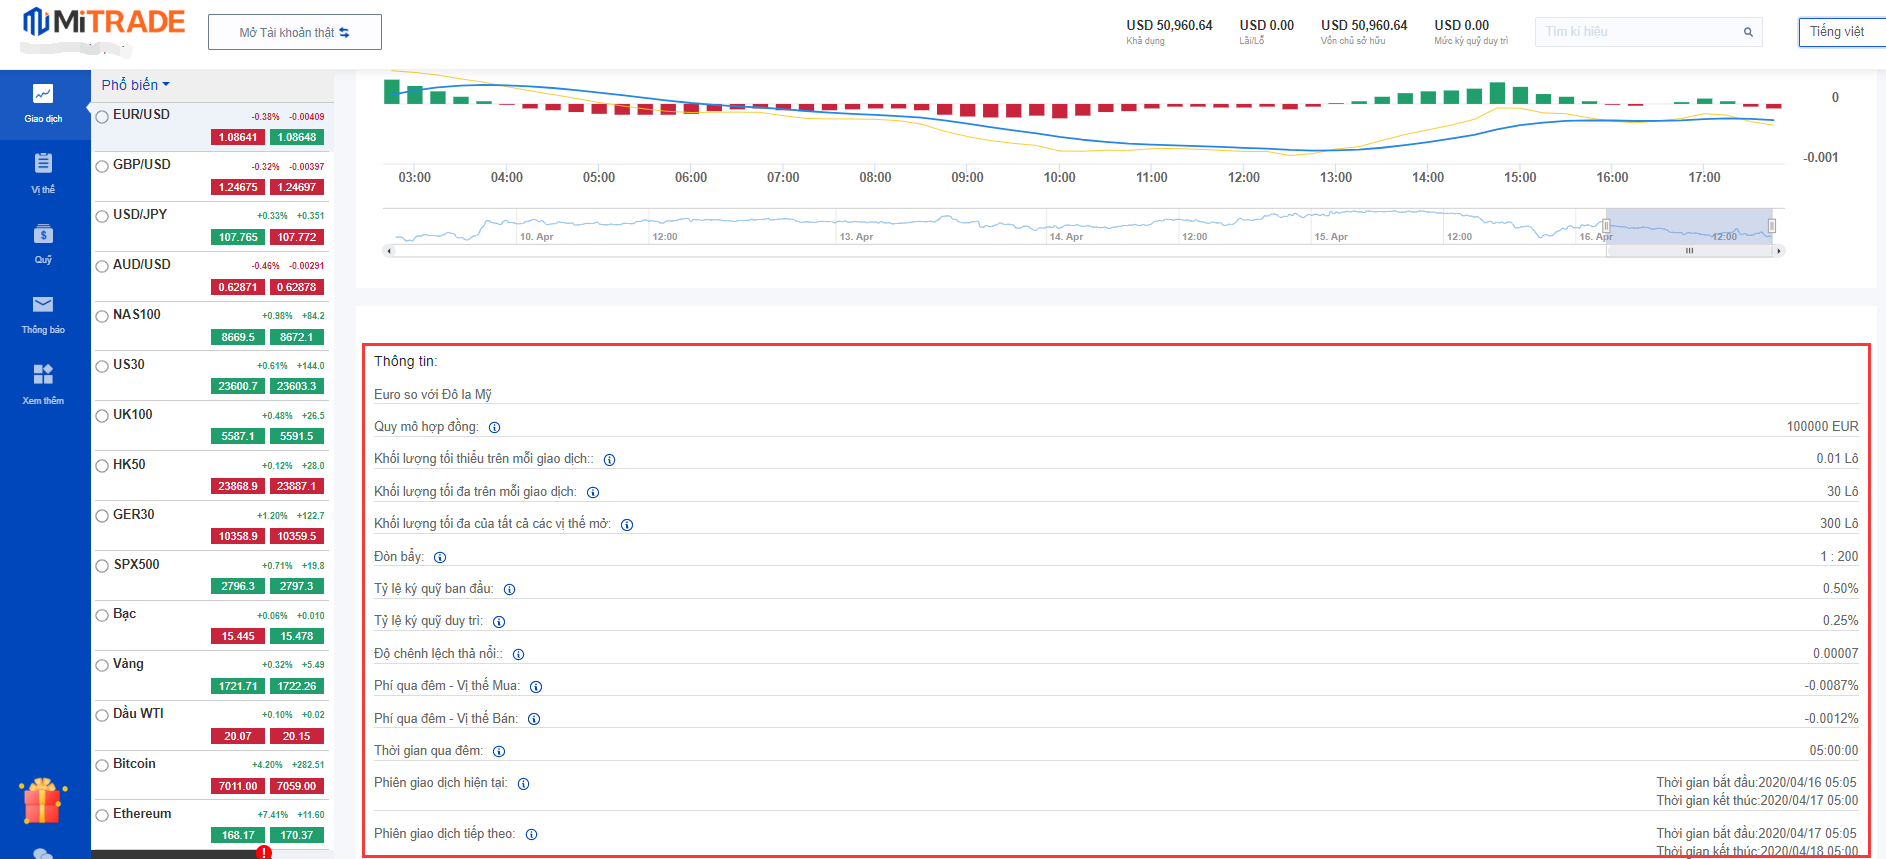
Task: Click NAS100 buy price 8672.1
Action: (x=297, y=337)
